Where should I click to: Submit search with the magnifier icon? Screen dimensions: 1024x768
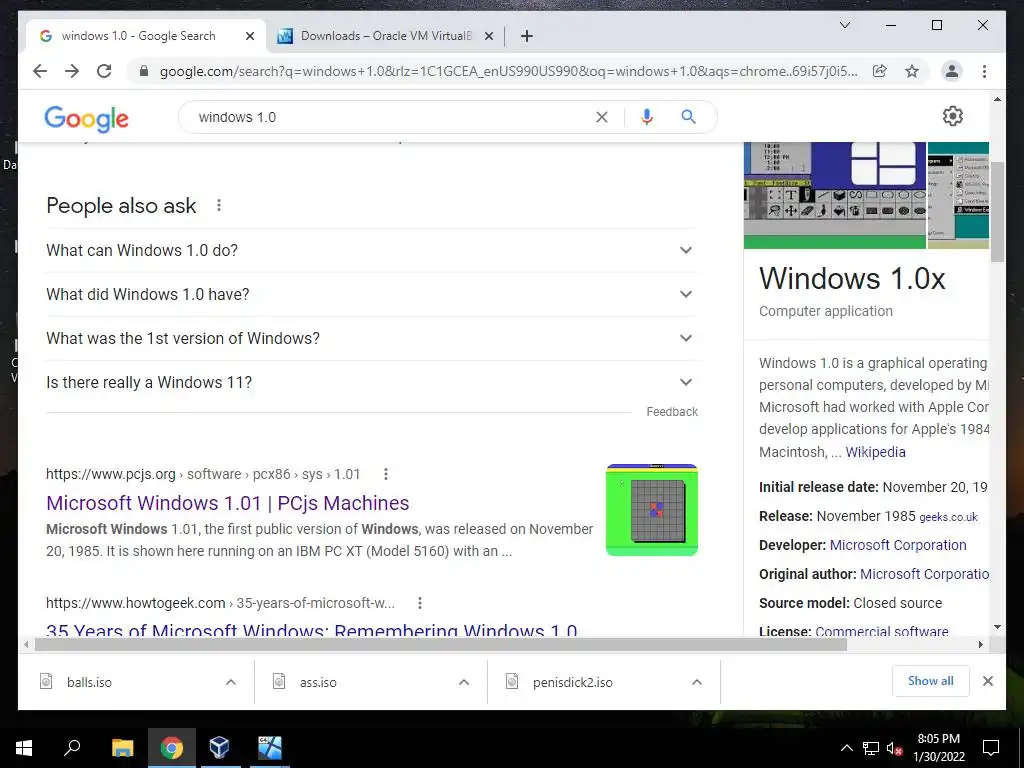pyautogui.click(x=688, y=117)
